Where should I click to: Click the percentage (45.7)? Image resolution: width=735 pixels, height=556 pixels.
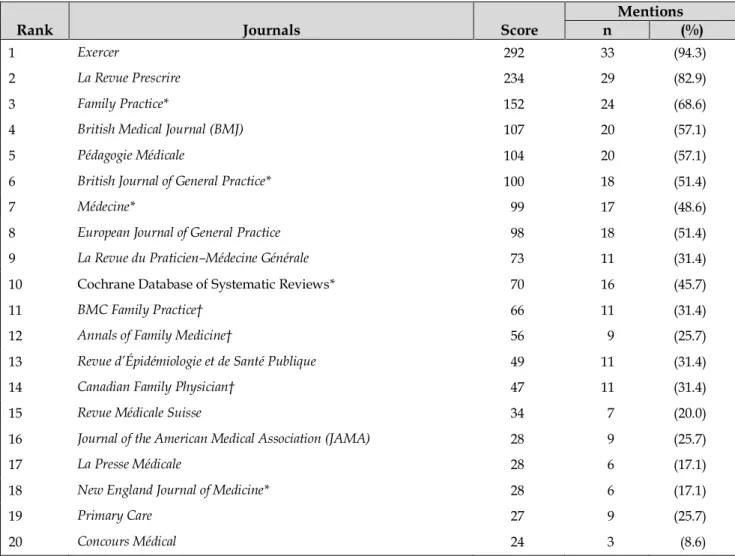click(690, 285)
